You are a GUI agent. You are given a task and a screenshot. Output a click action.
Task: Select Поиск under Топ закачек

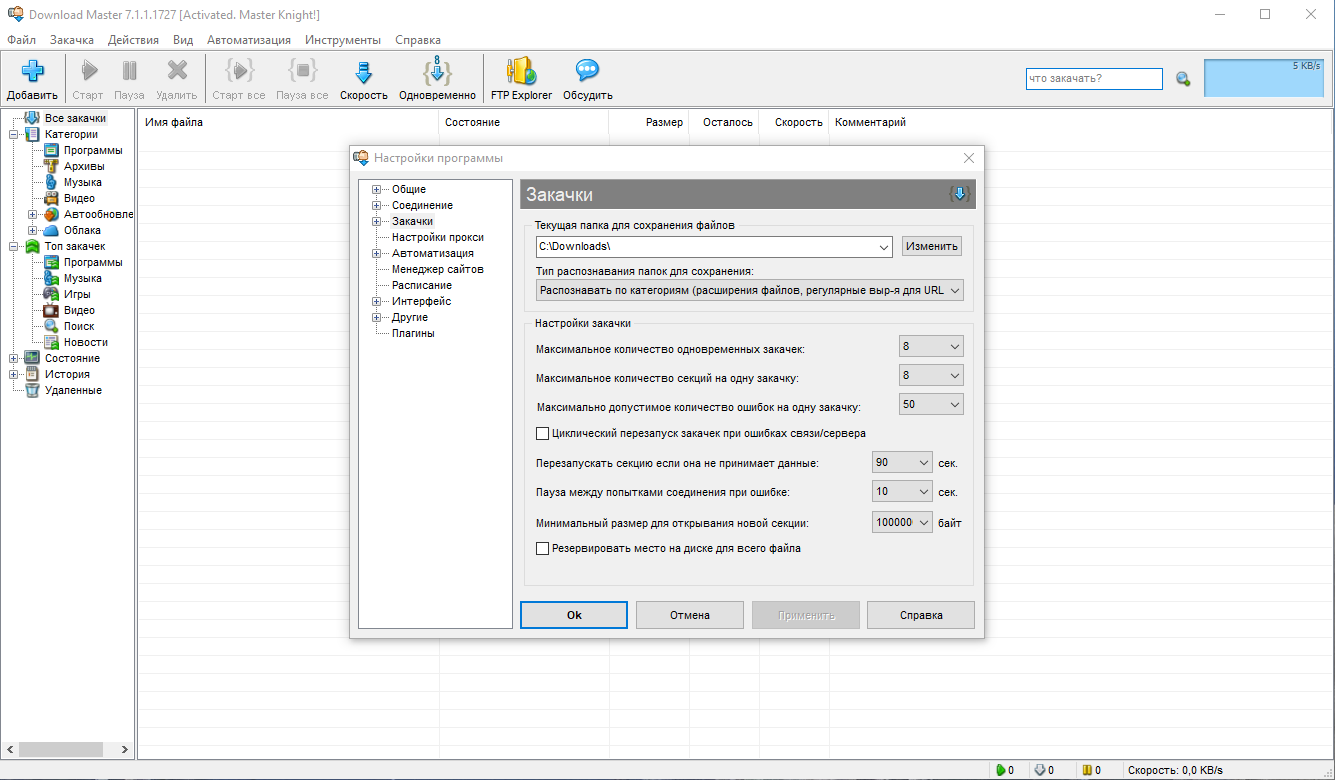(79, 326)
